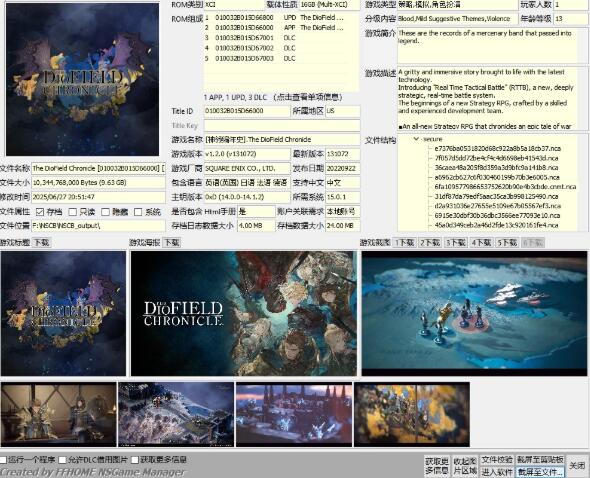Open the golden blurred battlefield thumbnail
The width and height of the screenshot is (590, 478).
coord(412,414)
